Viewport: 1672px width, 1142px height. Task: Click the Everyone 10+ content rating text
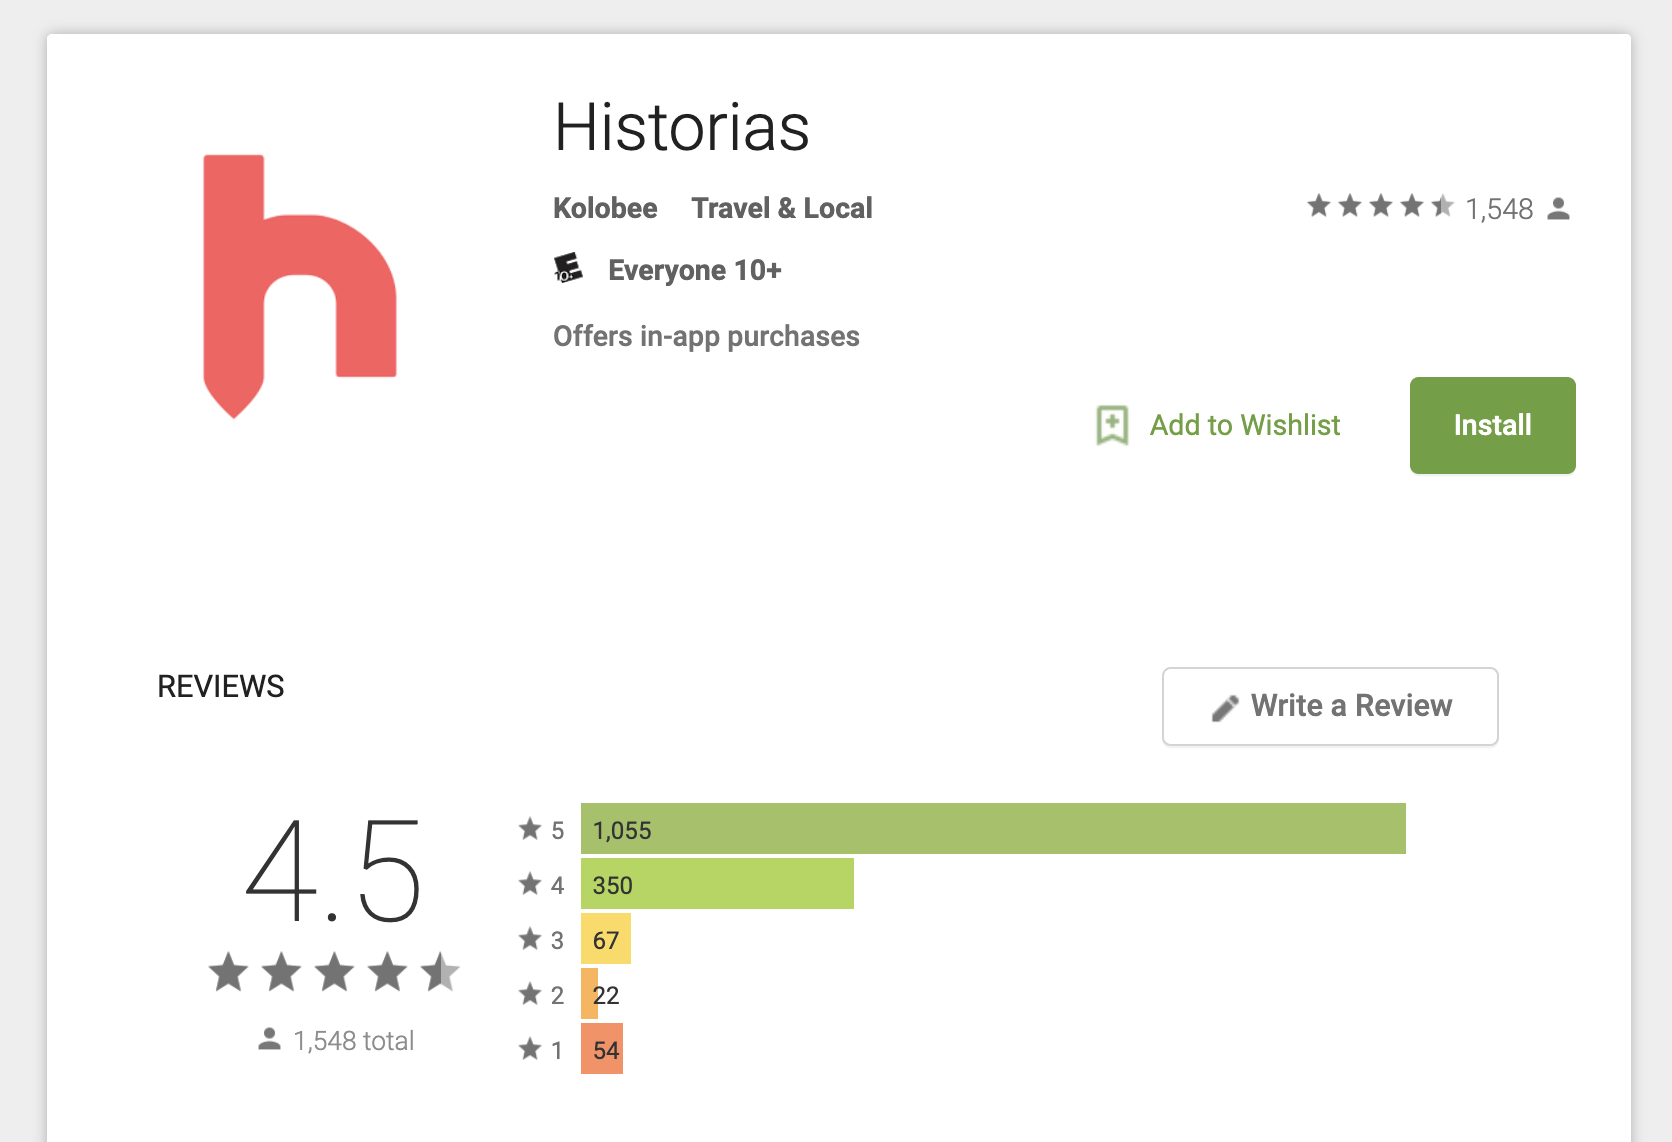(694, 270)
